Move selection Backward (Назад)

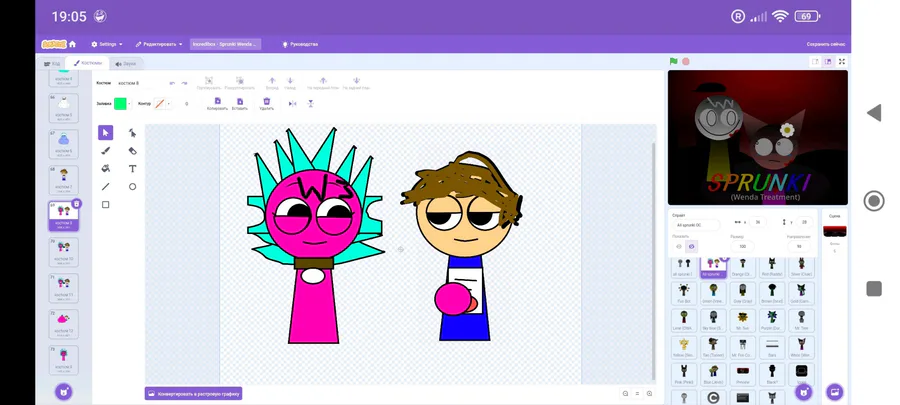click(x=290, y=81)
